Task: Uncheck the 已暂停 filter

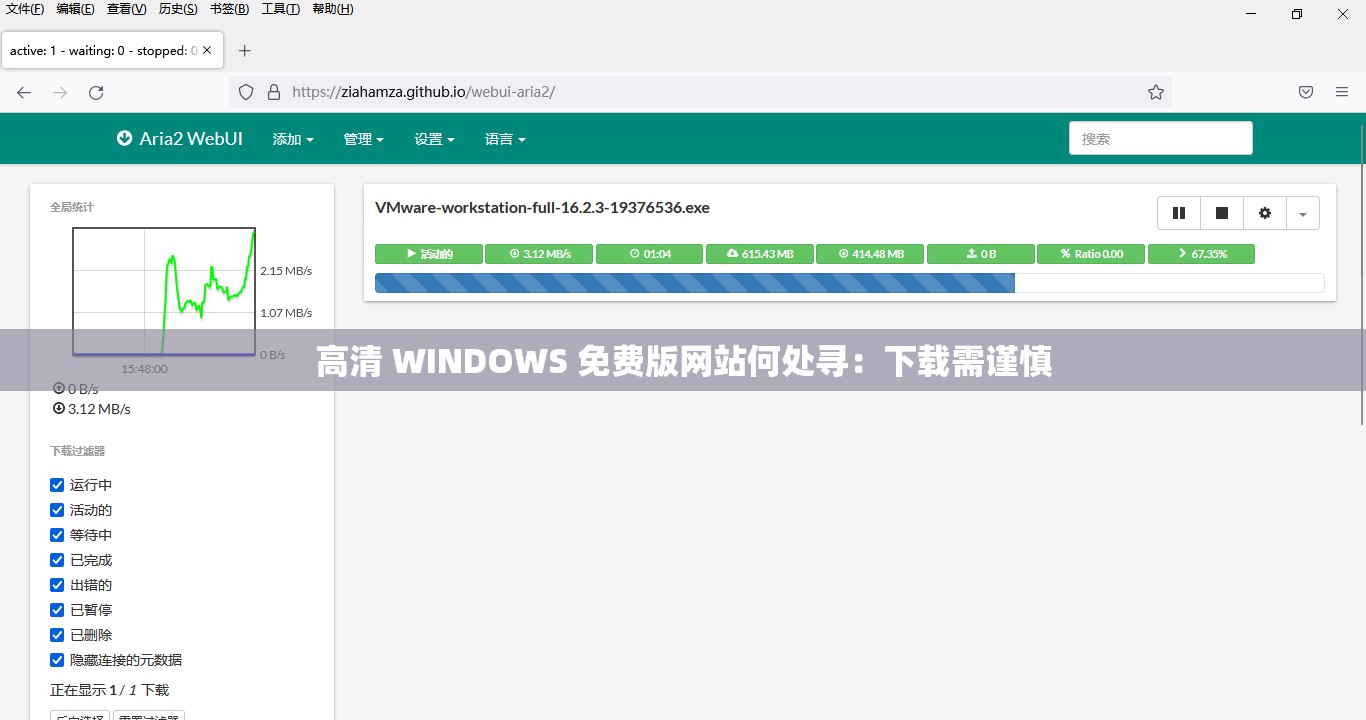Action: pos(57,610)
